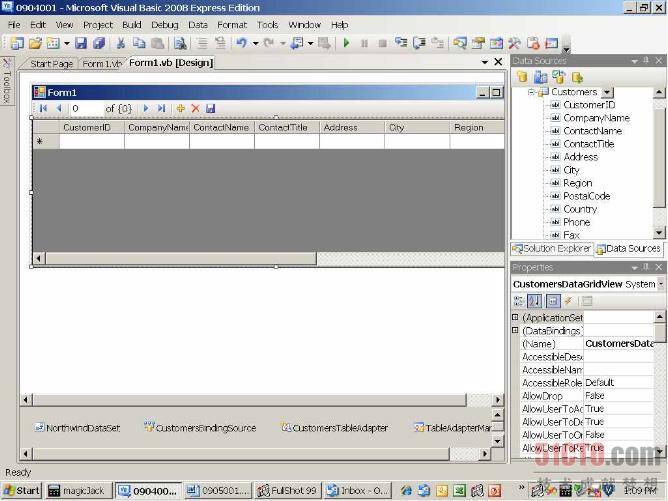Click the Delete red X navigator icon
Screen dimensions: 668x501
196,108
